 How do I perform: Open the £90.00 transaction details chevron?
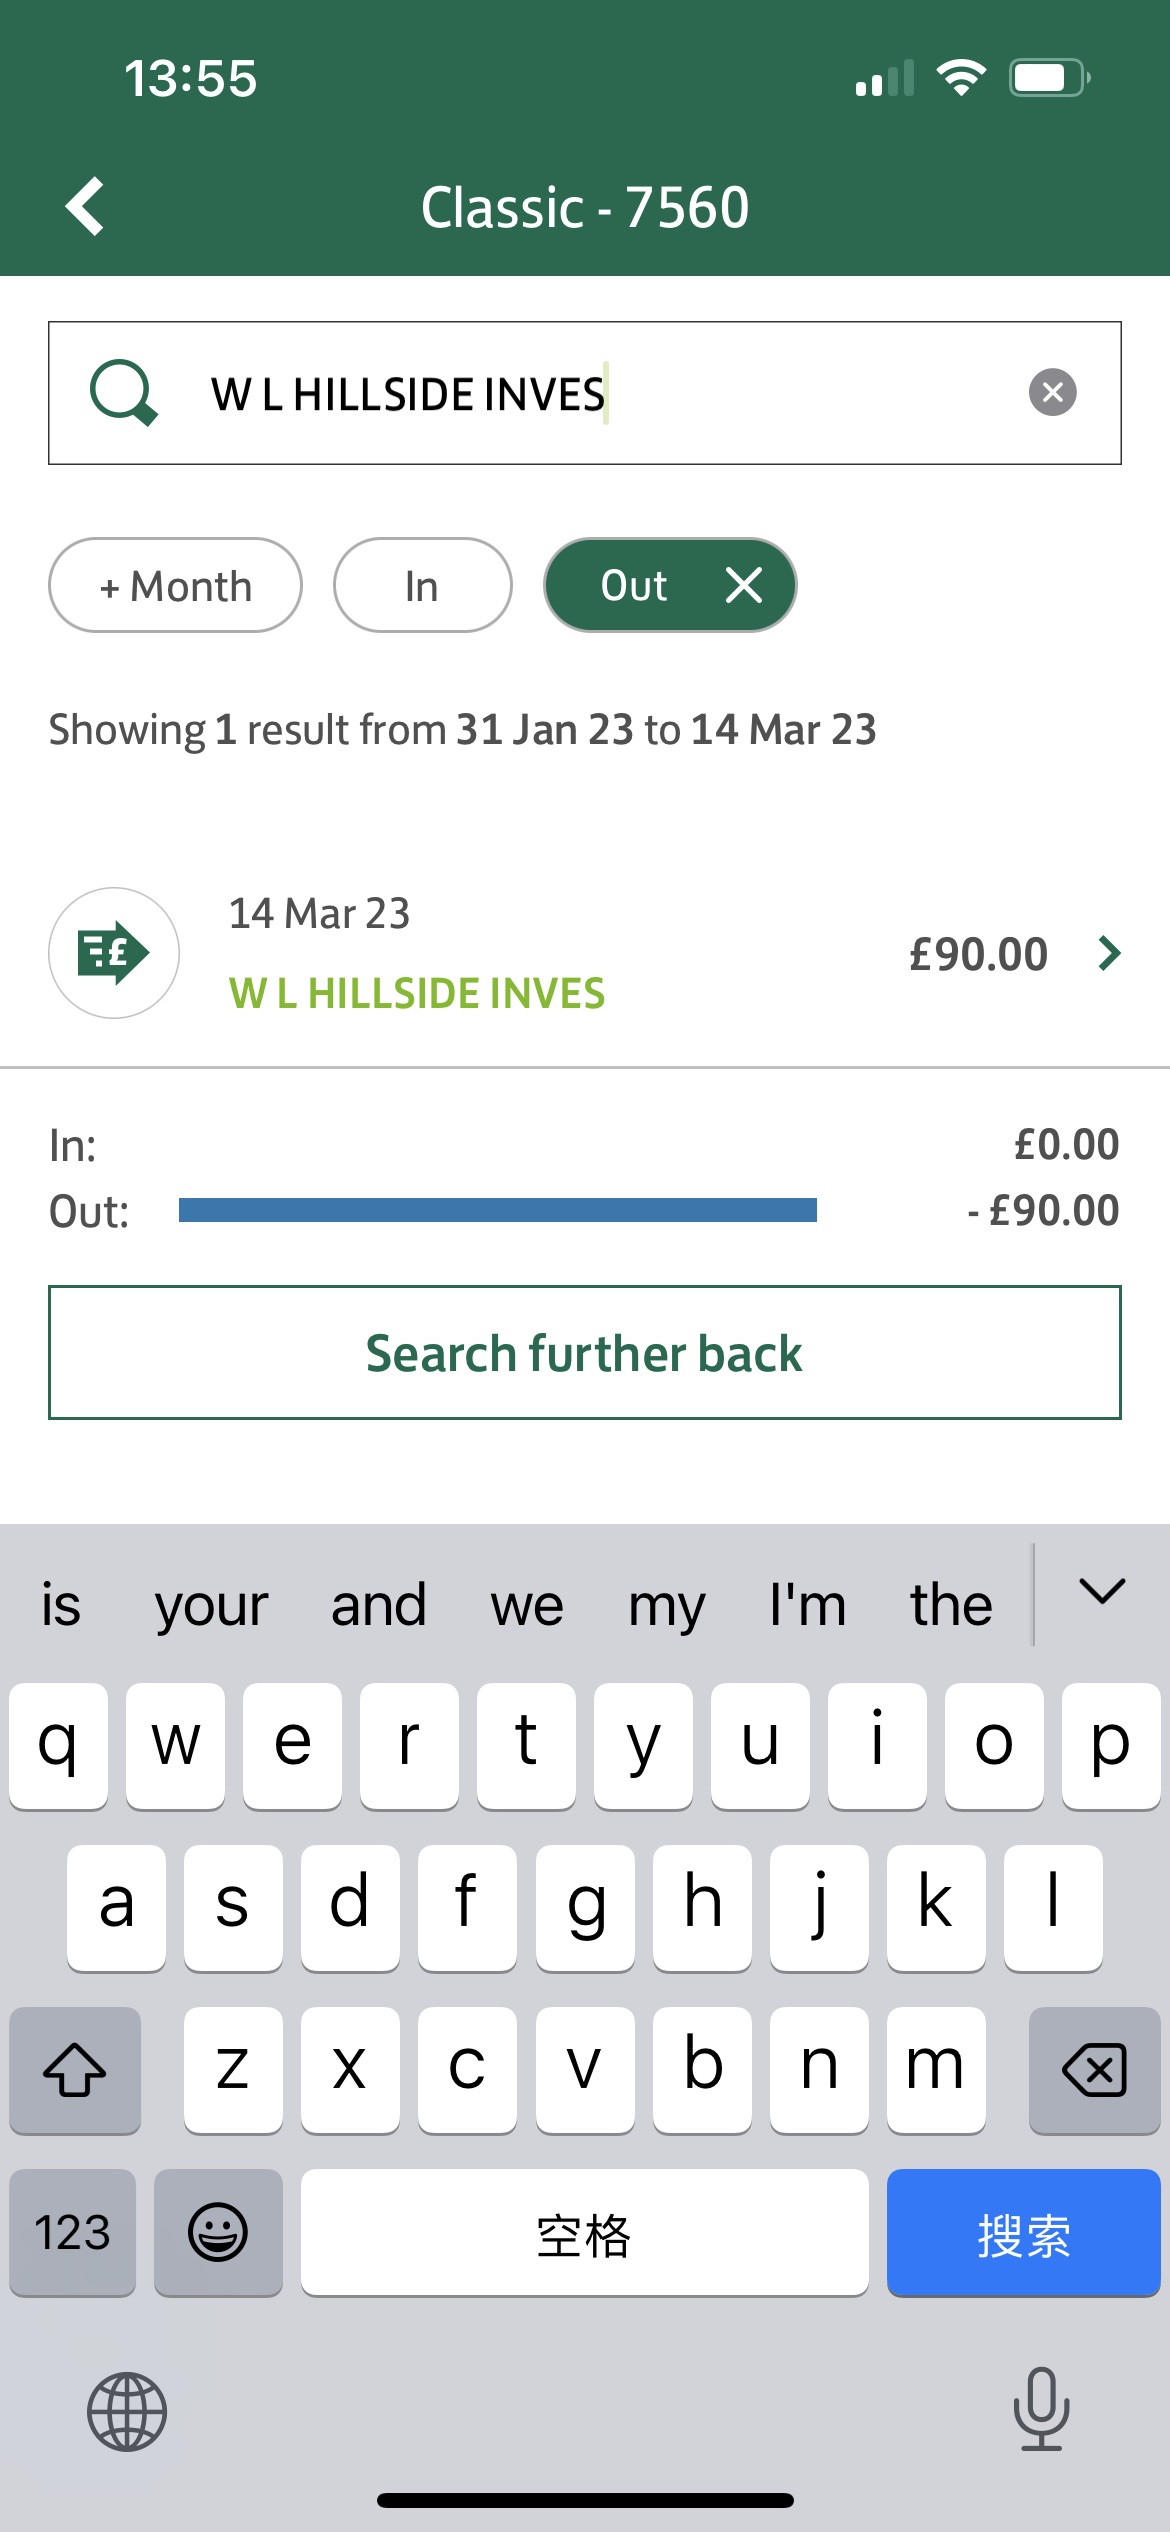click(x=1109, y=953)
